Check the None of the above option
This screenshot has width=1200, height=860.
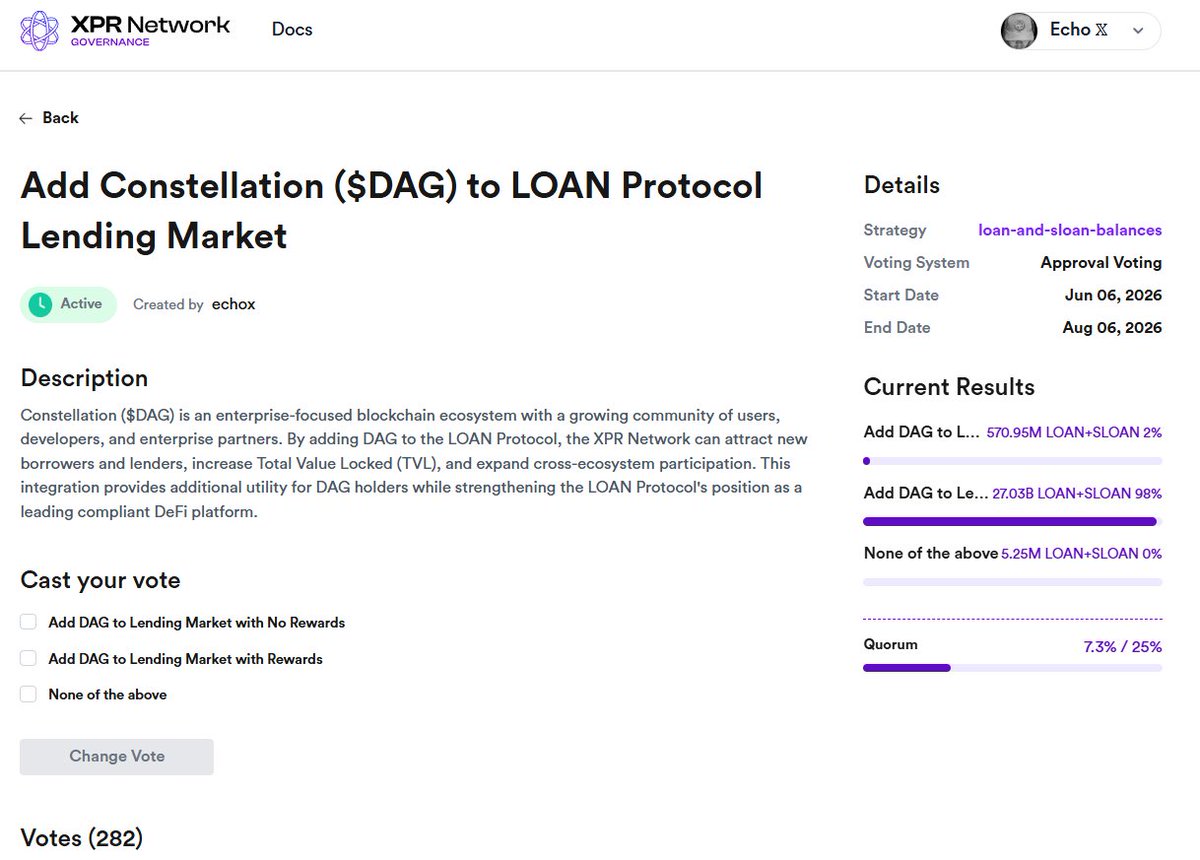tap(28, 694)
